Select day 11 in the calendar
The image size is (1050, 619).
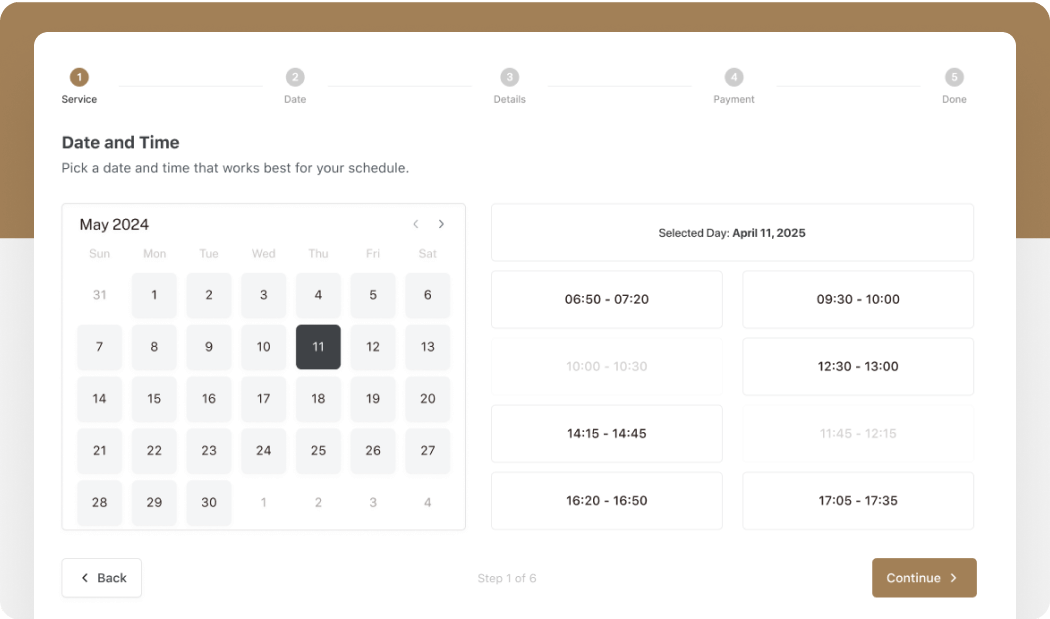coord(318,347)
